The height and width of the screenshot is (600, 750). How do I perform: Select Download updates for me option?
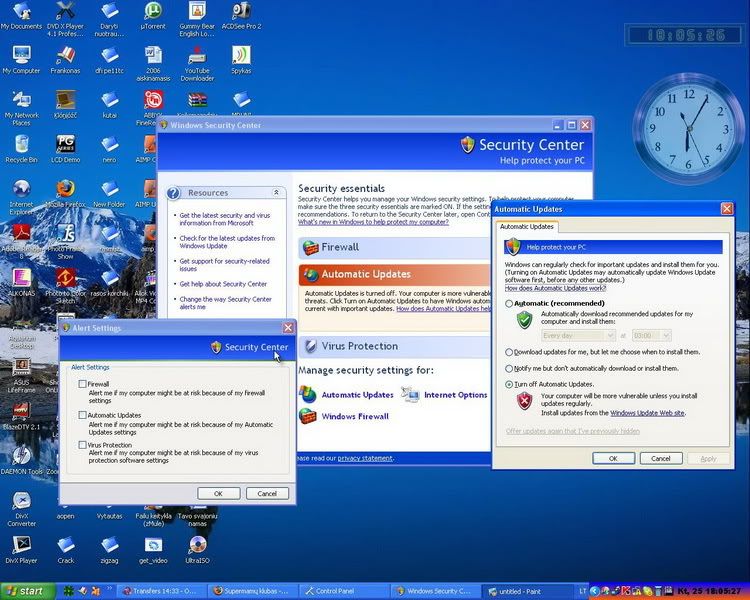[509, 352]
